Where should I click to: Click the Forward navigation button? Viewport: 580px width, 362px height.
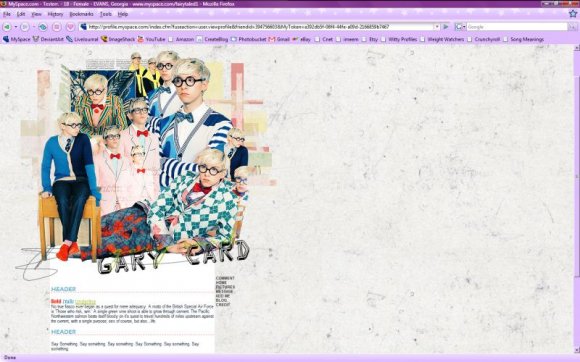pos(24,27)
